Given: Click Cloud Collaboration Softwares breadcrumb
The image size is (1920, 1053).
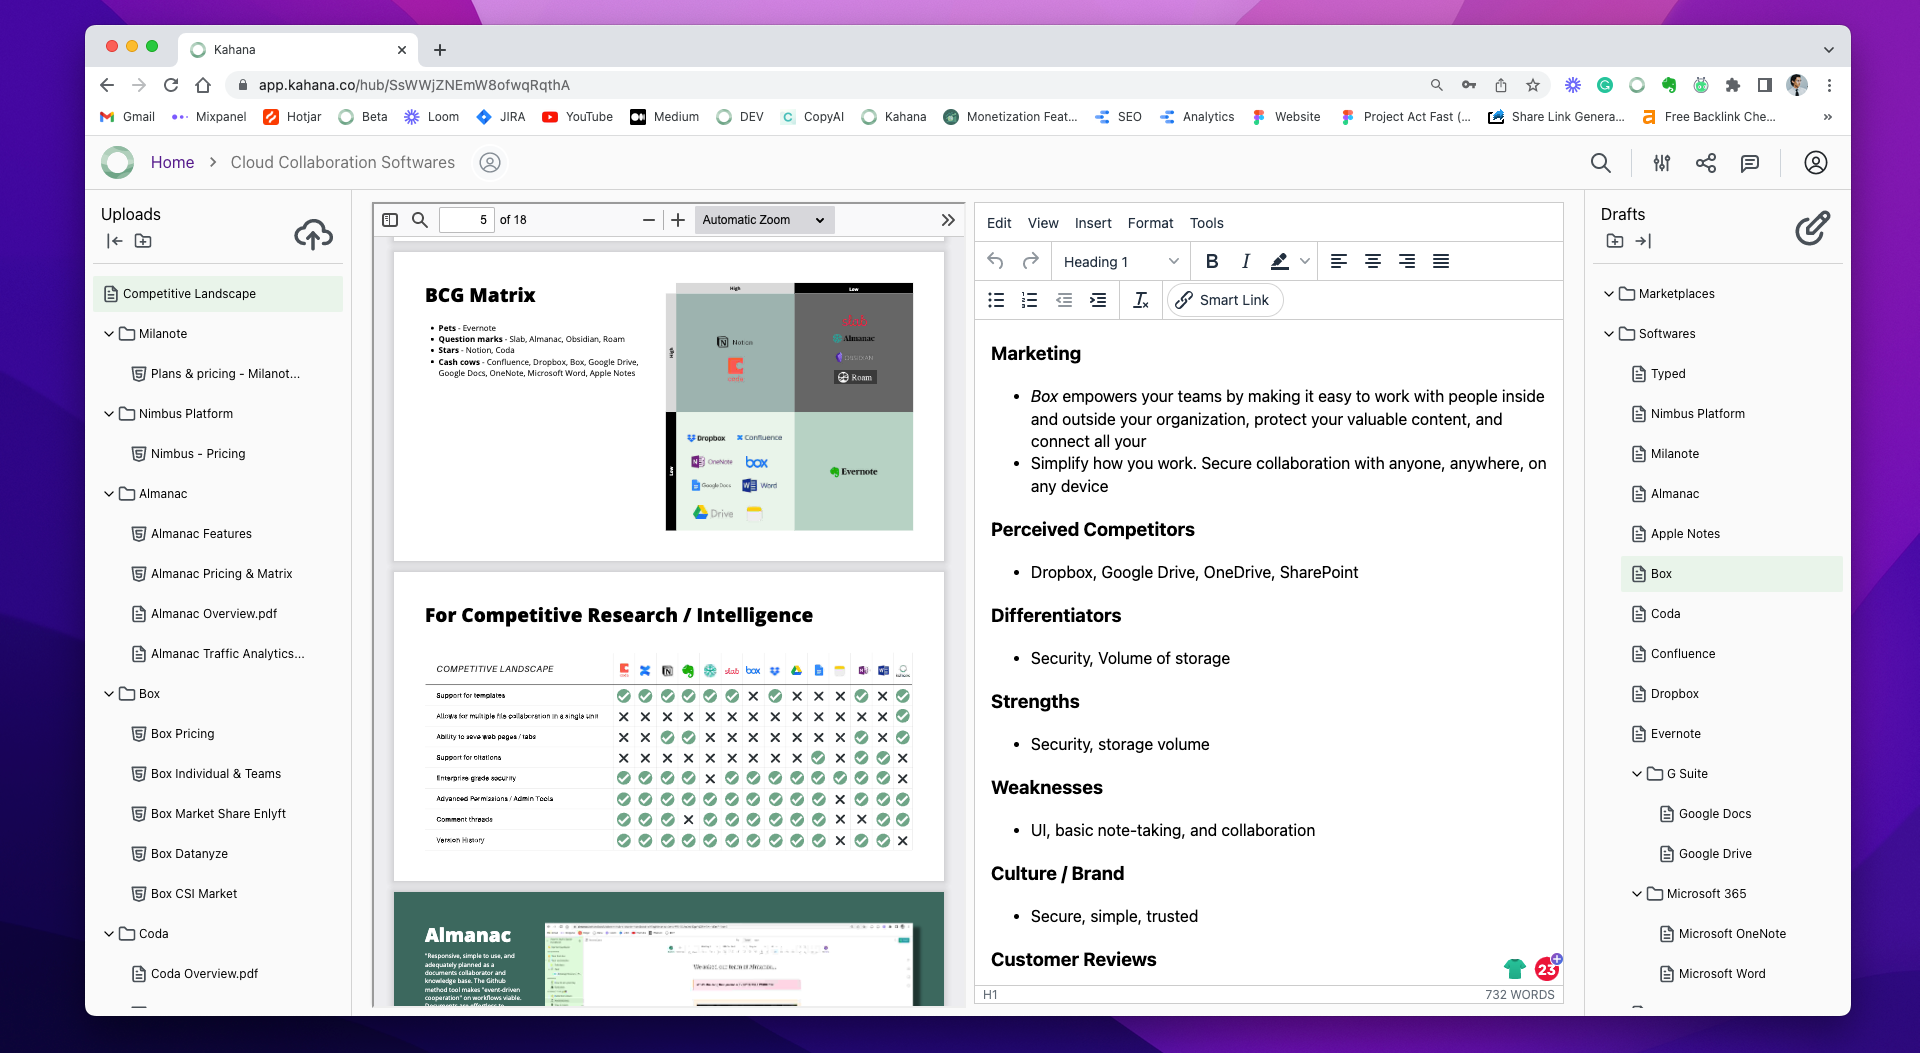Looking at the screenshot, I should click(343, 162).
